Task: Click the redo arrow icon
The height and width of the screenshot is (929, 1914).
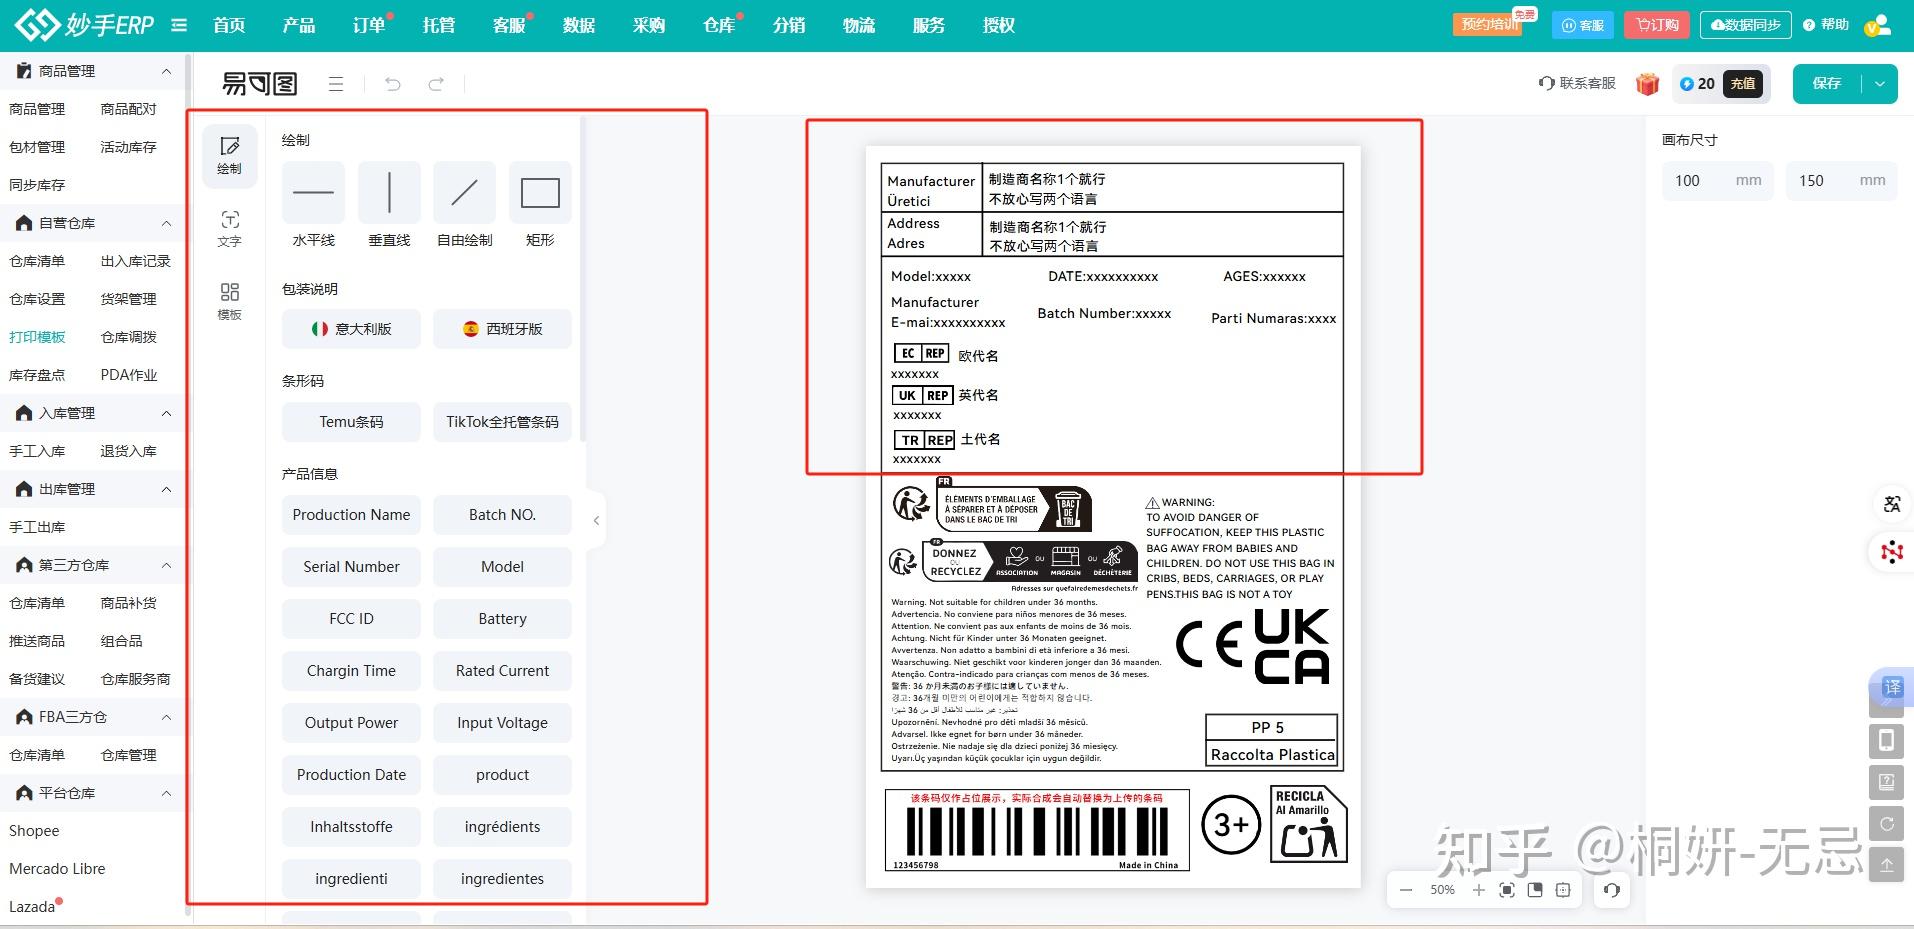Action: point(436,84)
